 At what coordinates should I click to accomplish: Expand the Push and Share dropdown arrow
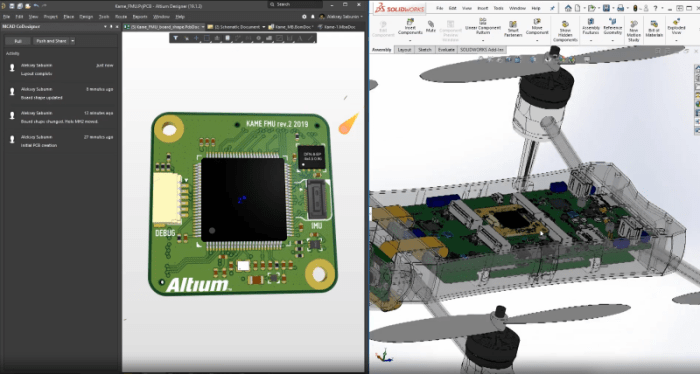coord(73,41)
